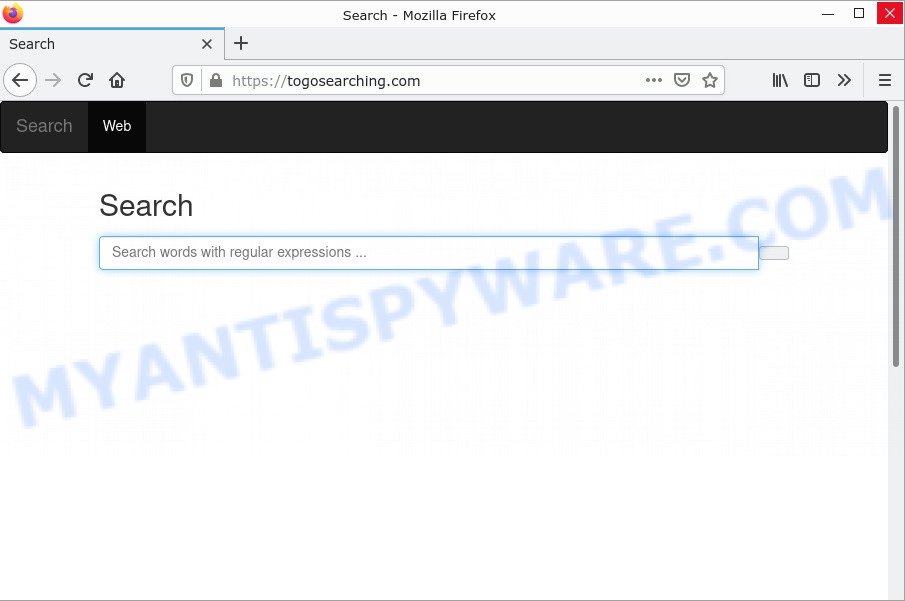Click the vertical page scrollbar

[896, 237]
